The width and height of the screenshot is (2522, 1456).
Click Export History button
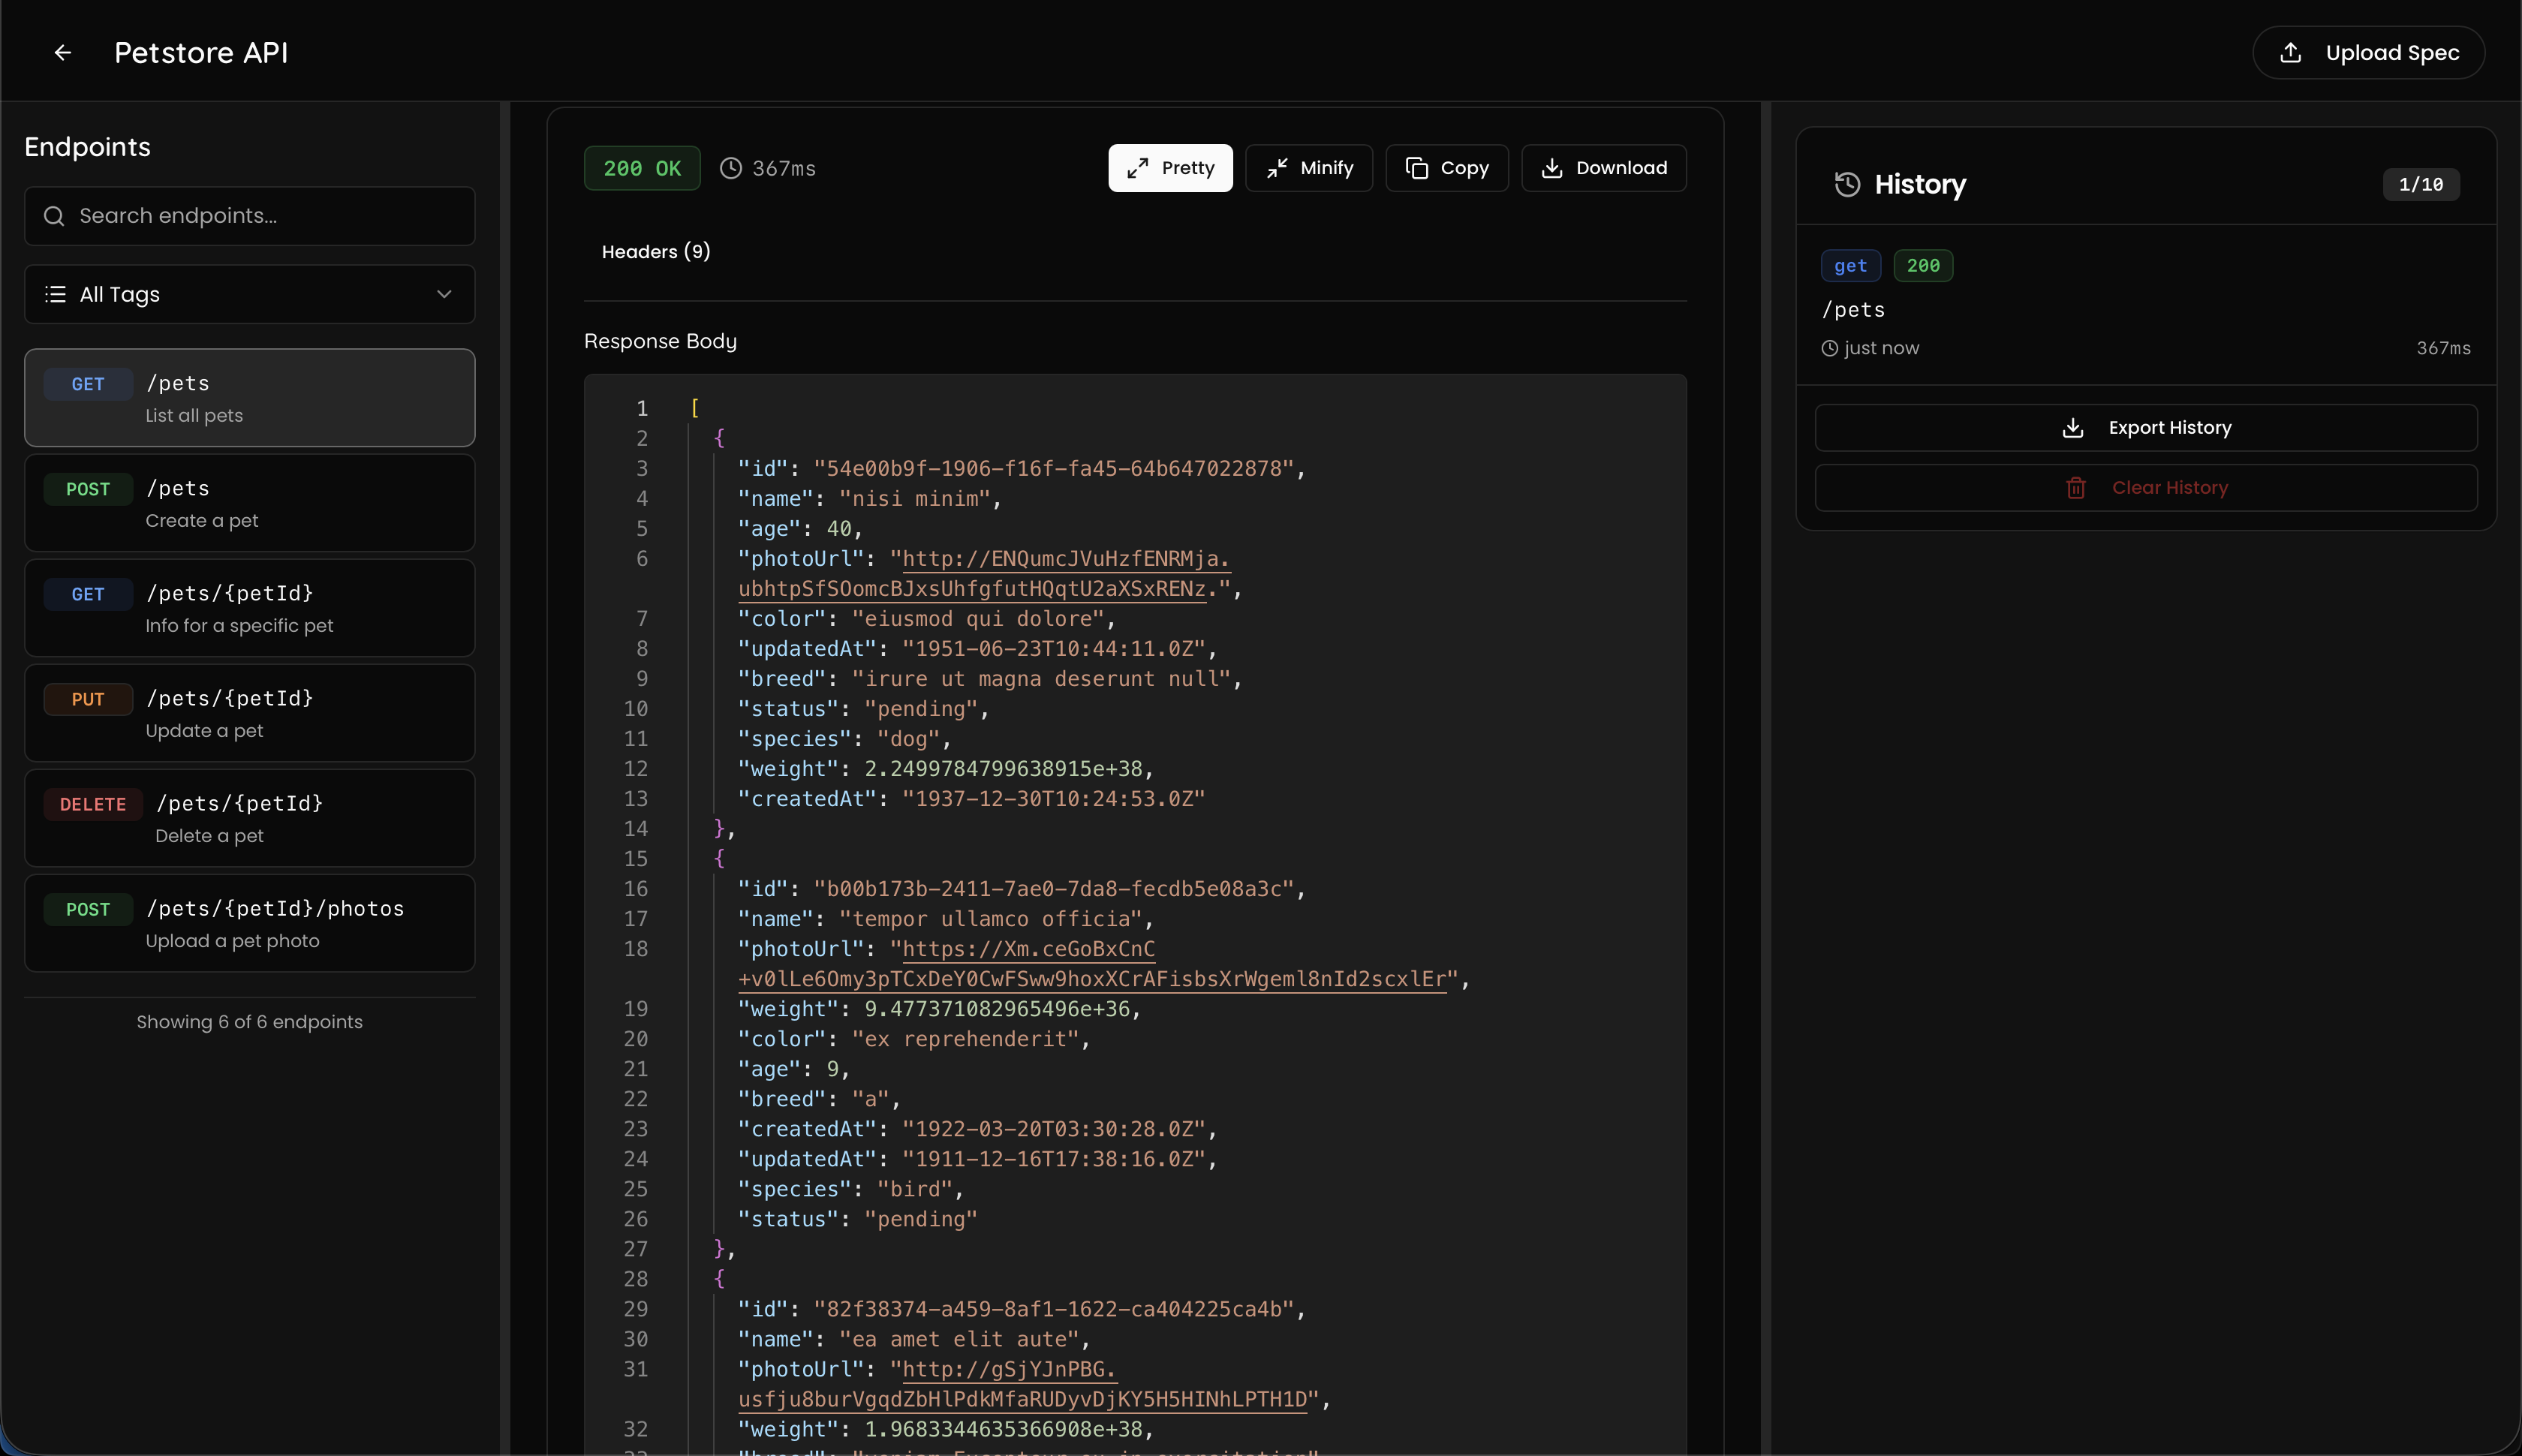(x=2146, y=428)
